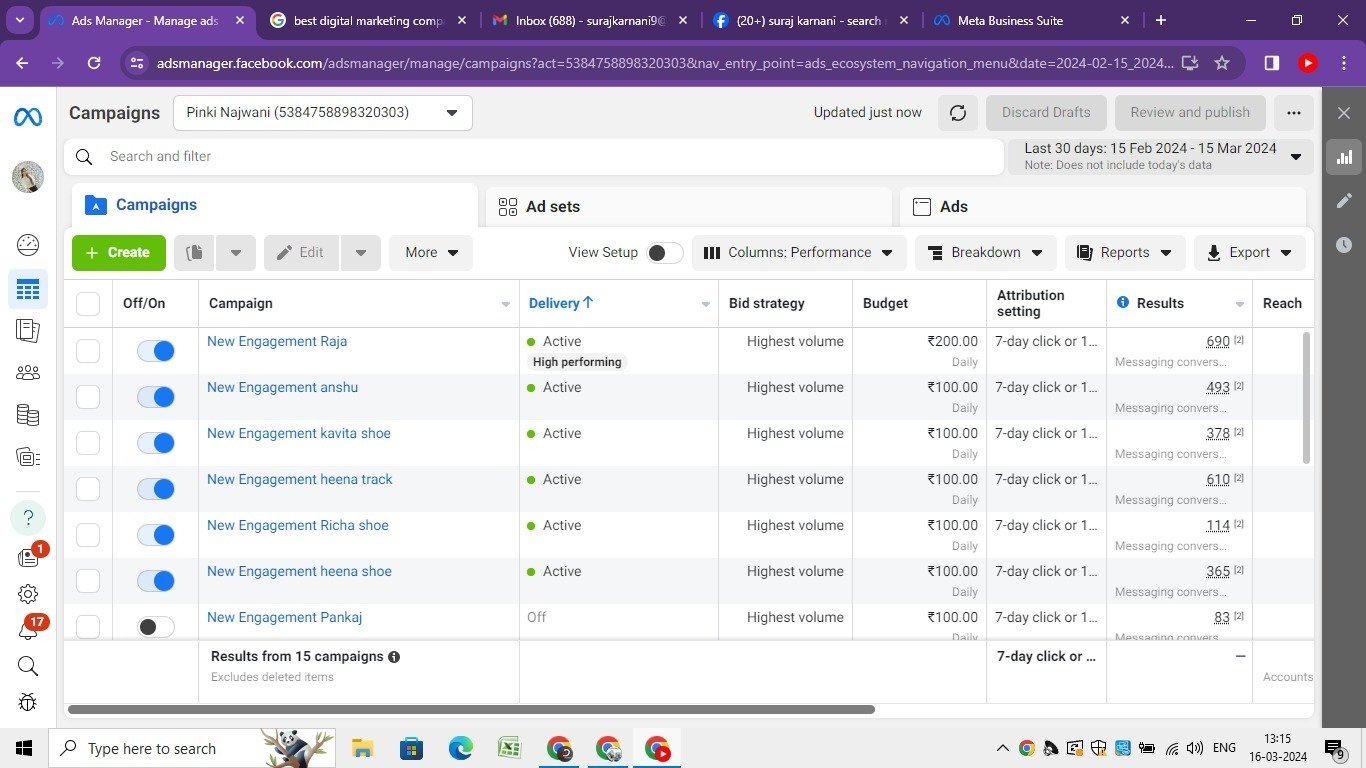Turn off New Engagement Raja campaign toggle
The height and width of the screenshot is (768, 1366).
coord(156,351)
